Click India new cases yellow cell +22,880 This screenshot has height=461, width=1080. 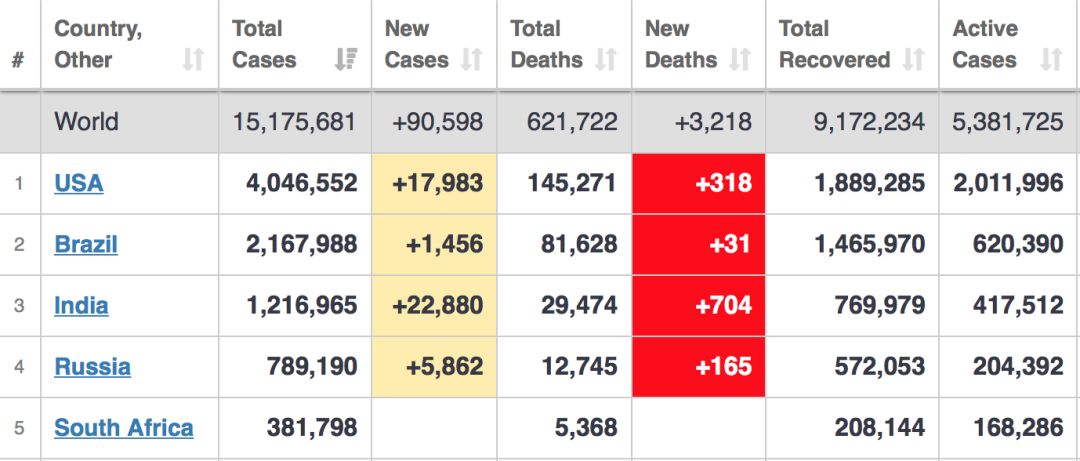434,305
